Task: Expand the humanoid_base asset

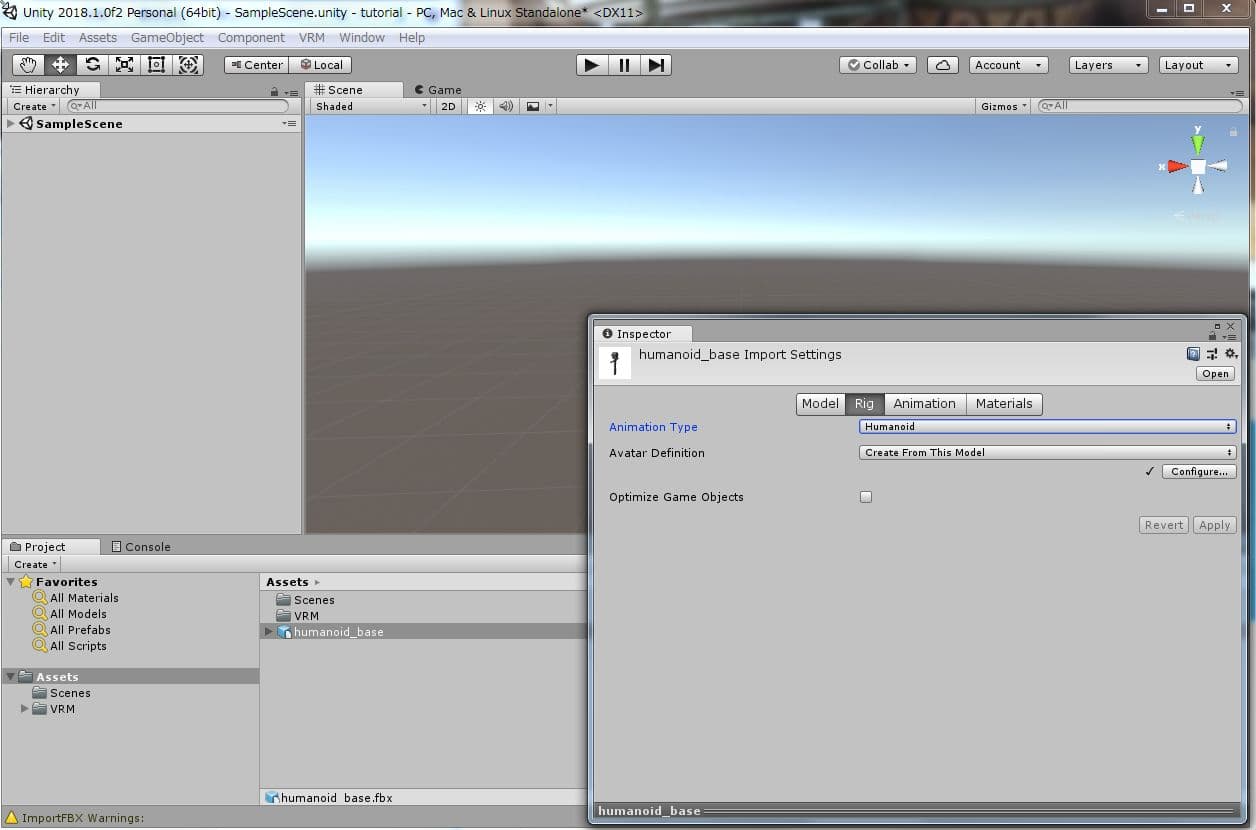Action: pyautogui.click(x=268, y=632)
